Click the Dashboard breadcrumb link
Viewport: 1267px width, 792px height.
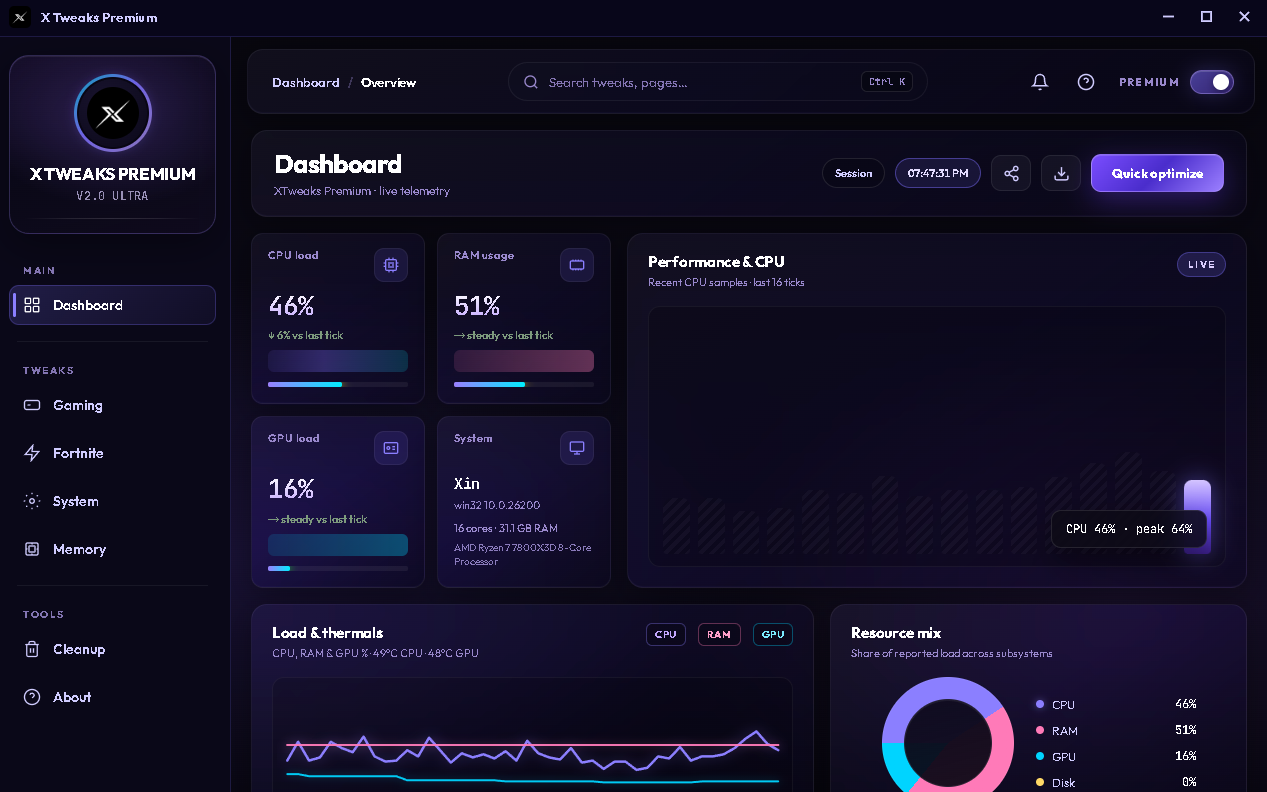pos(306,82)
